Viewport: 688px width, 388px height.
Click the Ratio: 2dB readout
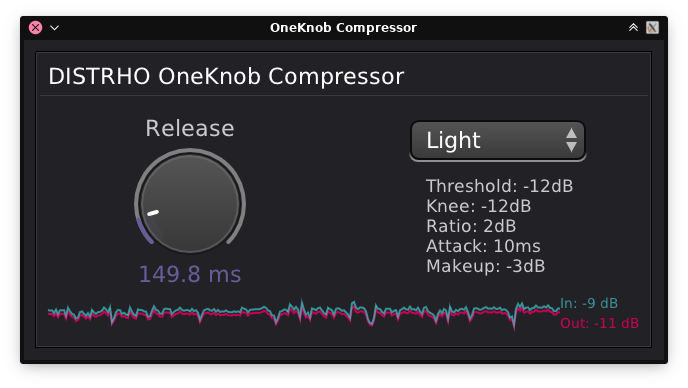pos(471,226)
